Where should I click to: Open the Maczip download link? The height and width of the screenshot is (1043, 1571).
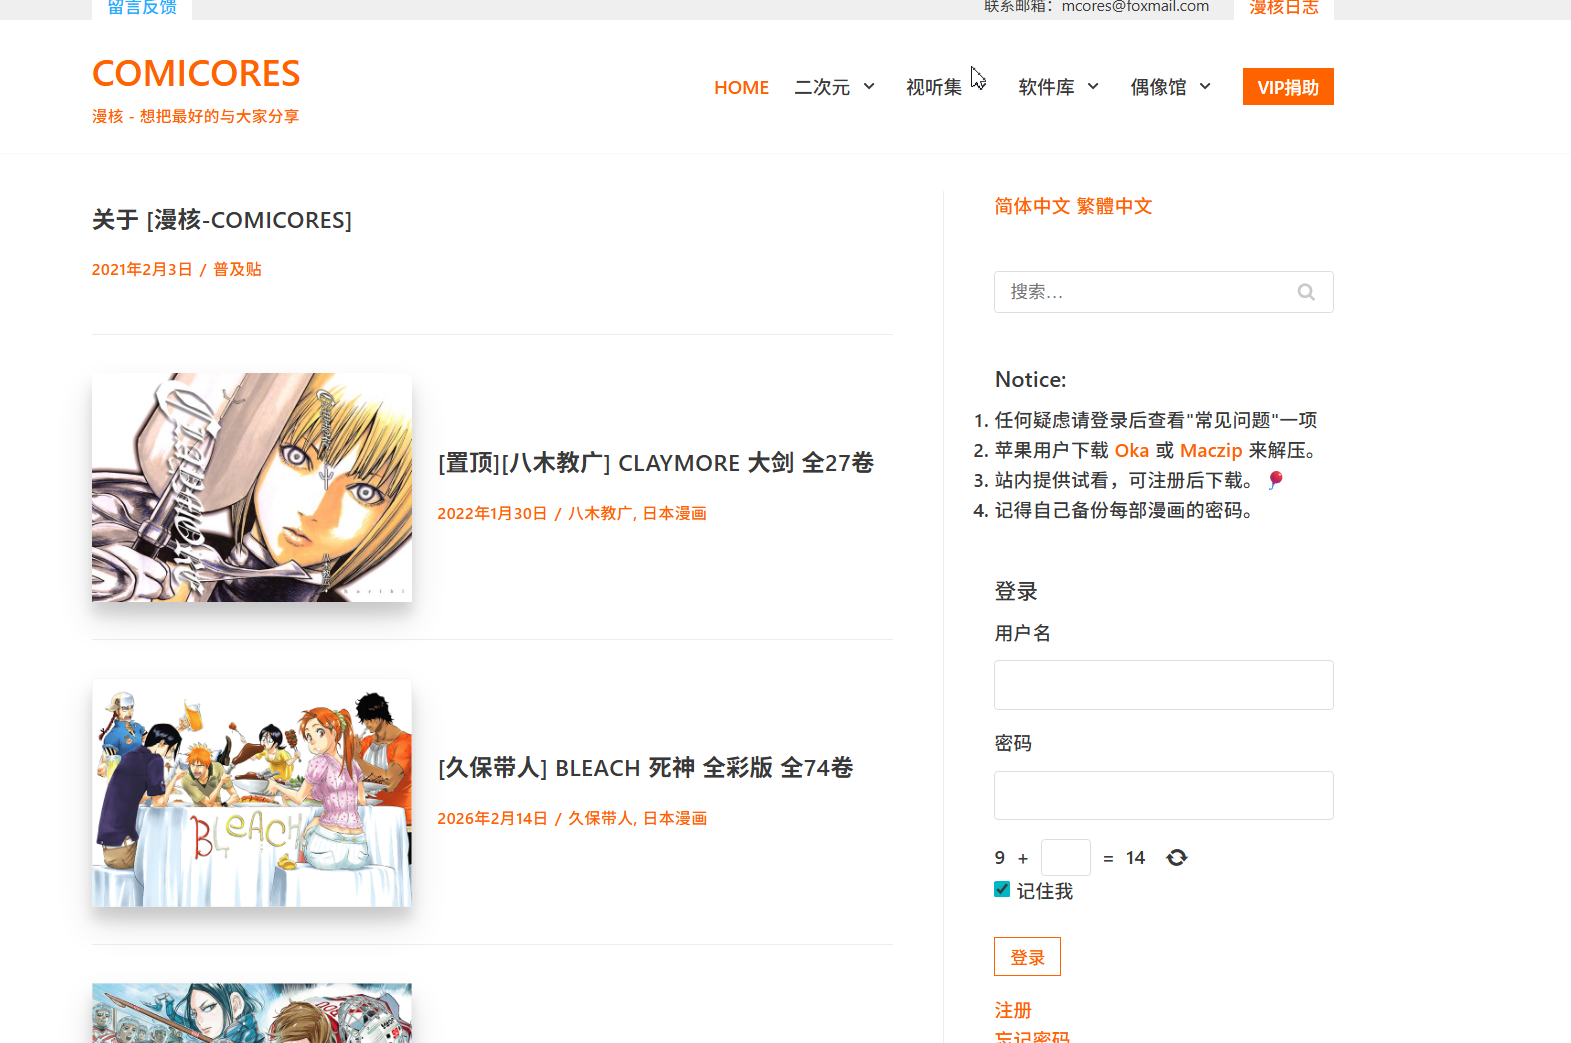pyautogui.click(x=1210, y=451)
